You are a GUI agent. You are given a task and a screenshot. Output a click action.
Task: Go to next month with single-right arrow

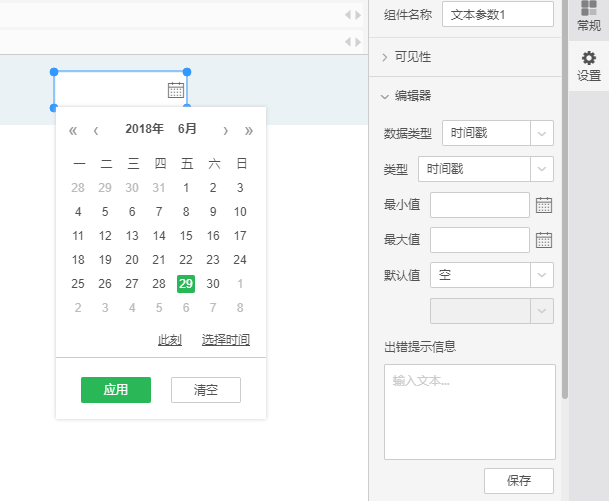coord(225,130)
